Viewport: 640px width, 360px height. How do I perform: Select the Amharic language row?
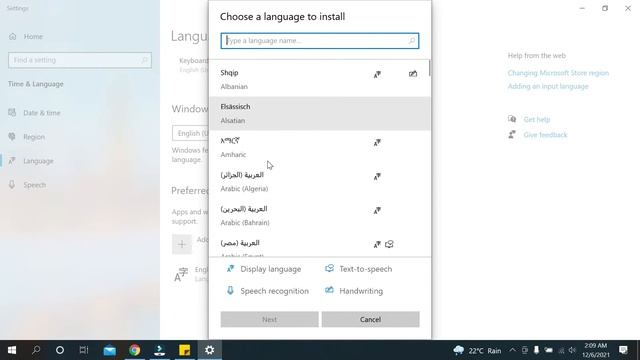(320, 148)
